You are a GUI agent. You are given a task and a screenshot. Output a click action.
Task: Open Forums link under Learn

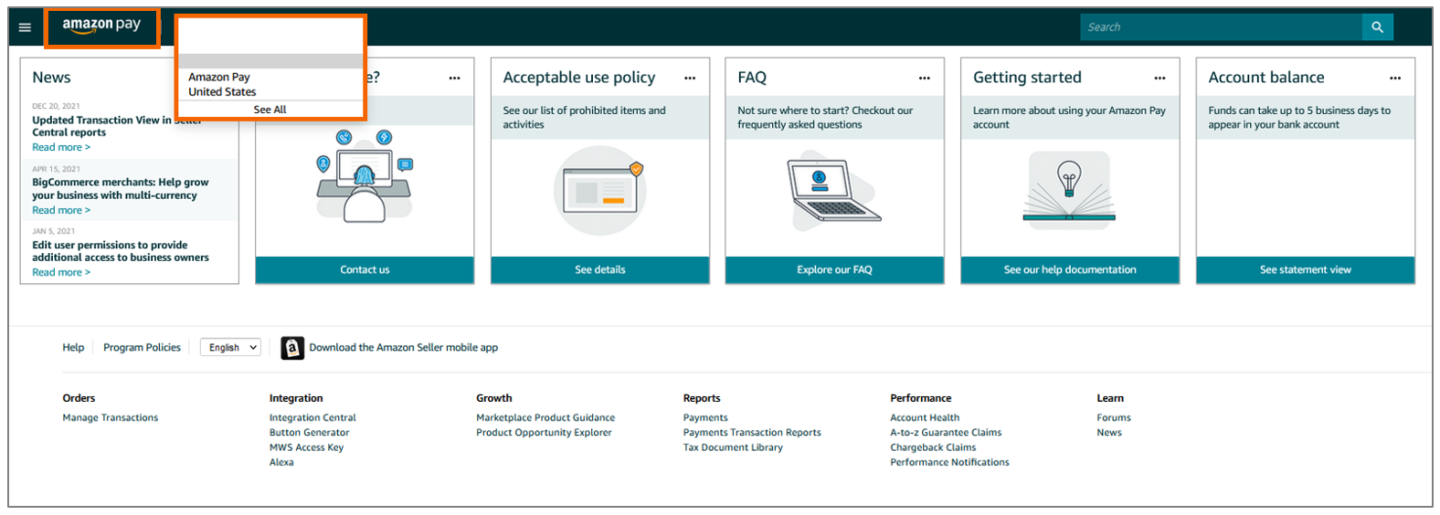point(1114,418)
